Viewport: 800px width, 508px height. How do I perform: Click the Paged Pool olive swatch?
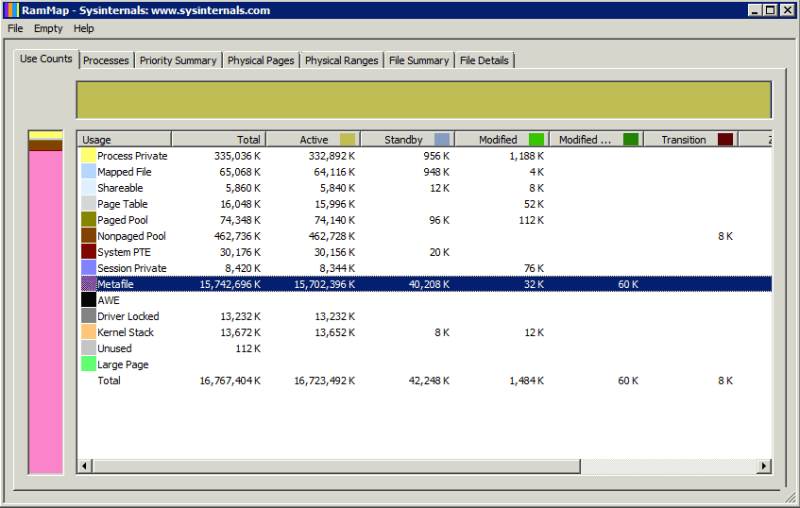pyautogui.click(x=89, y=220)
